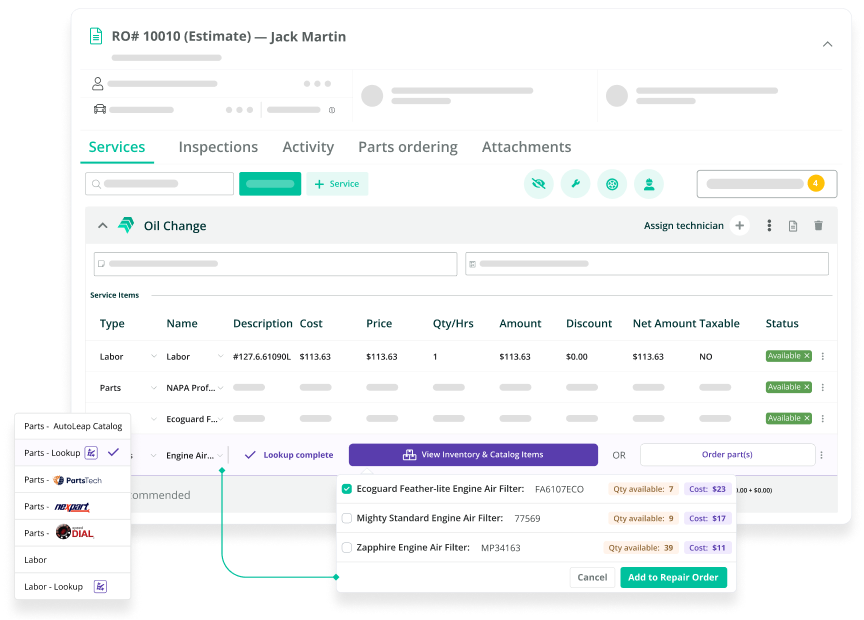Click View Inventory & Catalog Items button
This screenshot has height=620, width=864.
click(473, 455)
